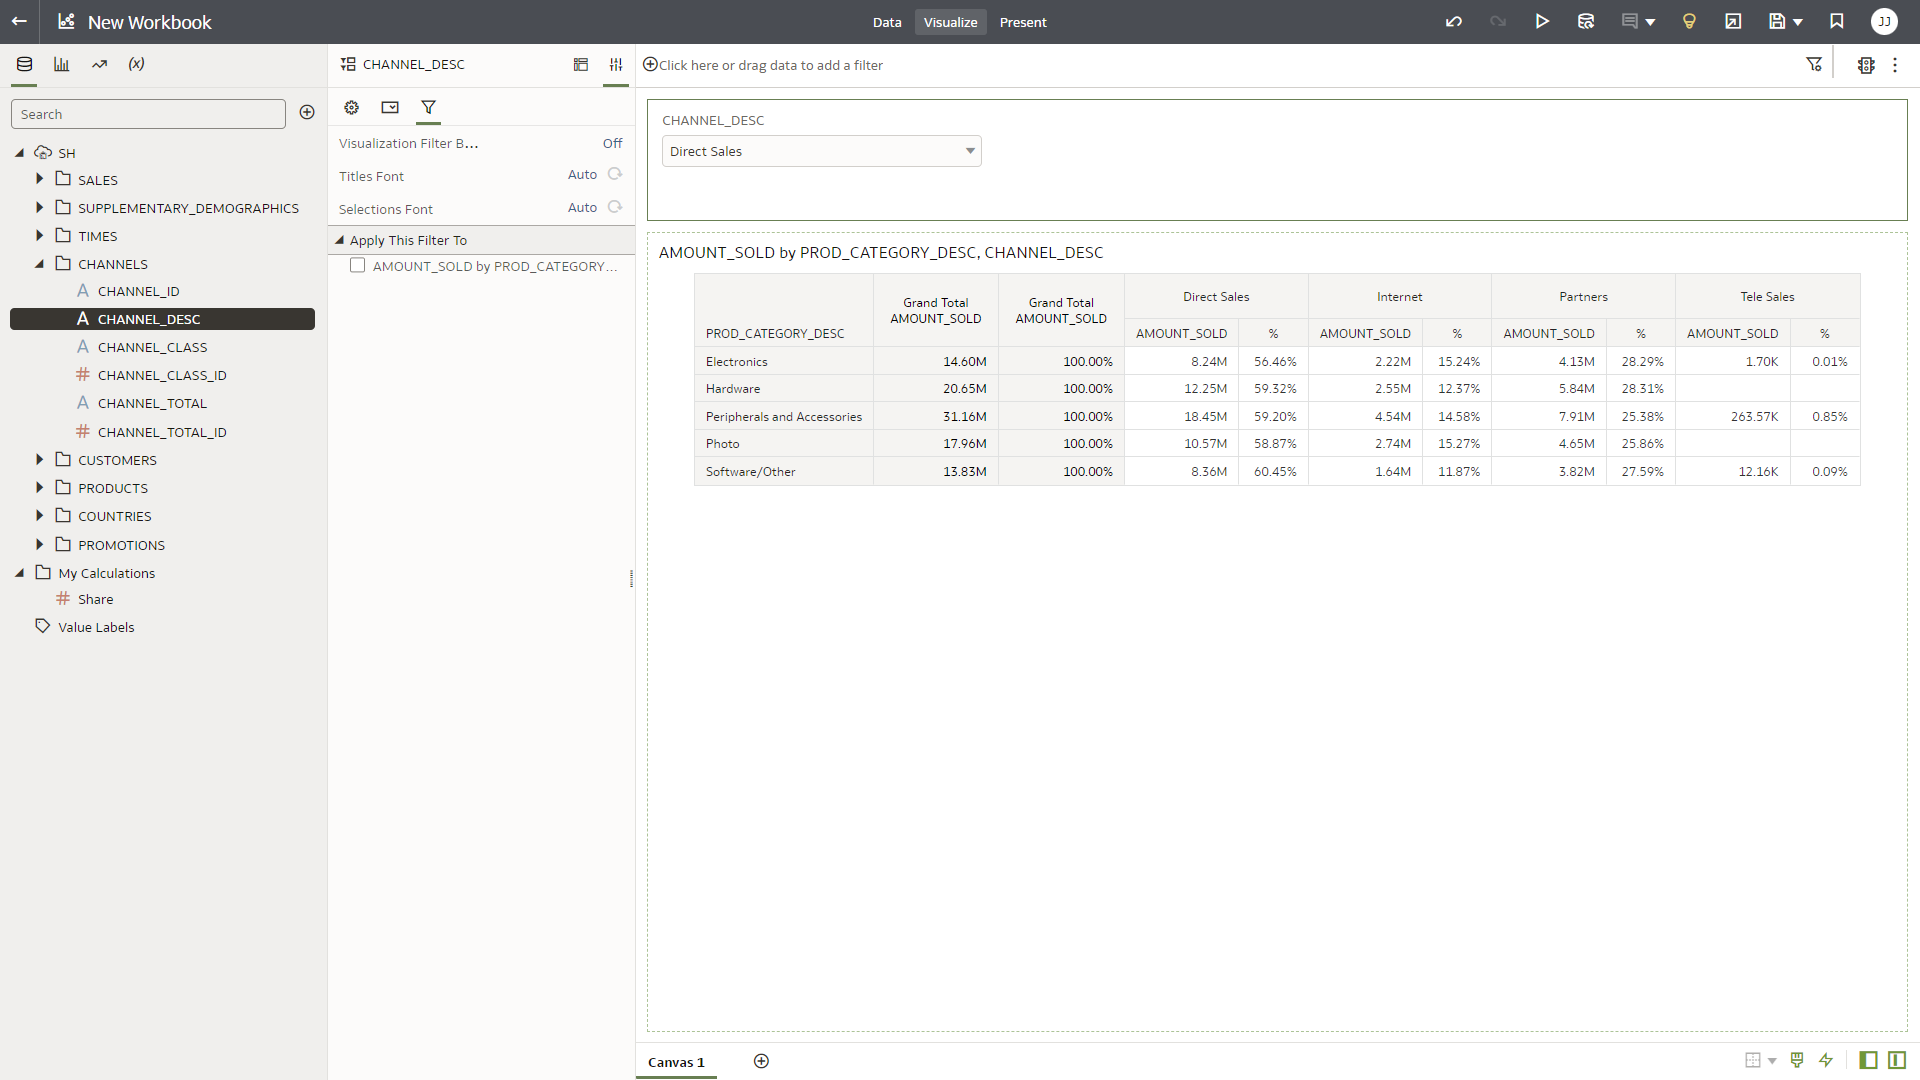Click the Add data plus icon beside Search
1920x1080 pixels.
(x=307, y=113)
